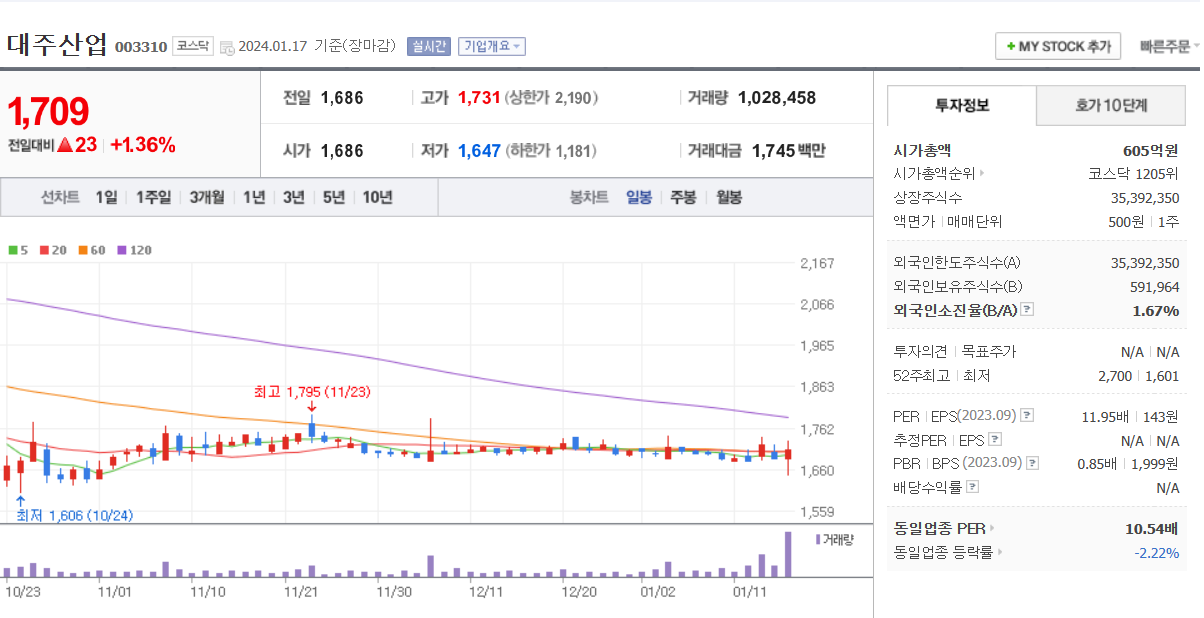This screenshot has width=1204, height=618.
Task: Click the 동일업종 PER link
Action: 939,528
